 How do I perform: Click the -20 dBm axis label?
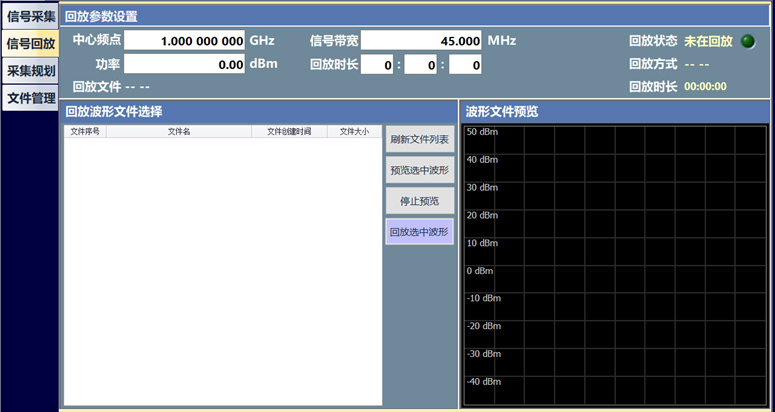pos(484,326)
